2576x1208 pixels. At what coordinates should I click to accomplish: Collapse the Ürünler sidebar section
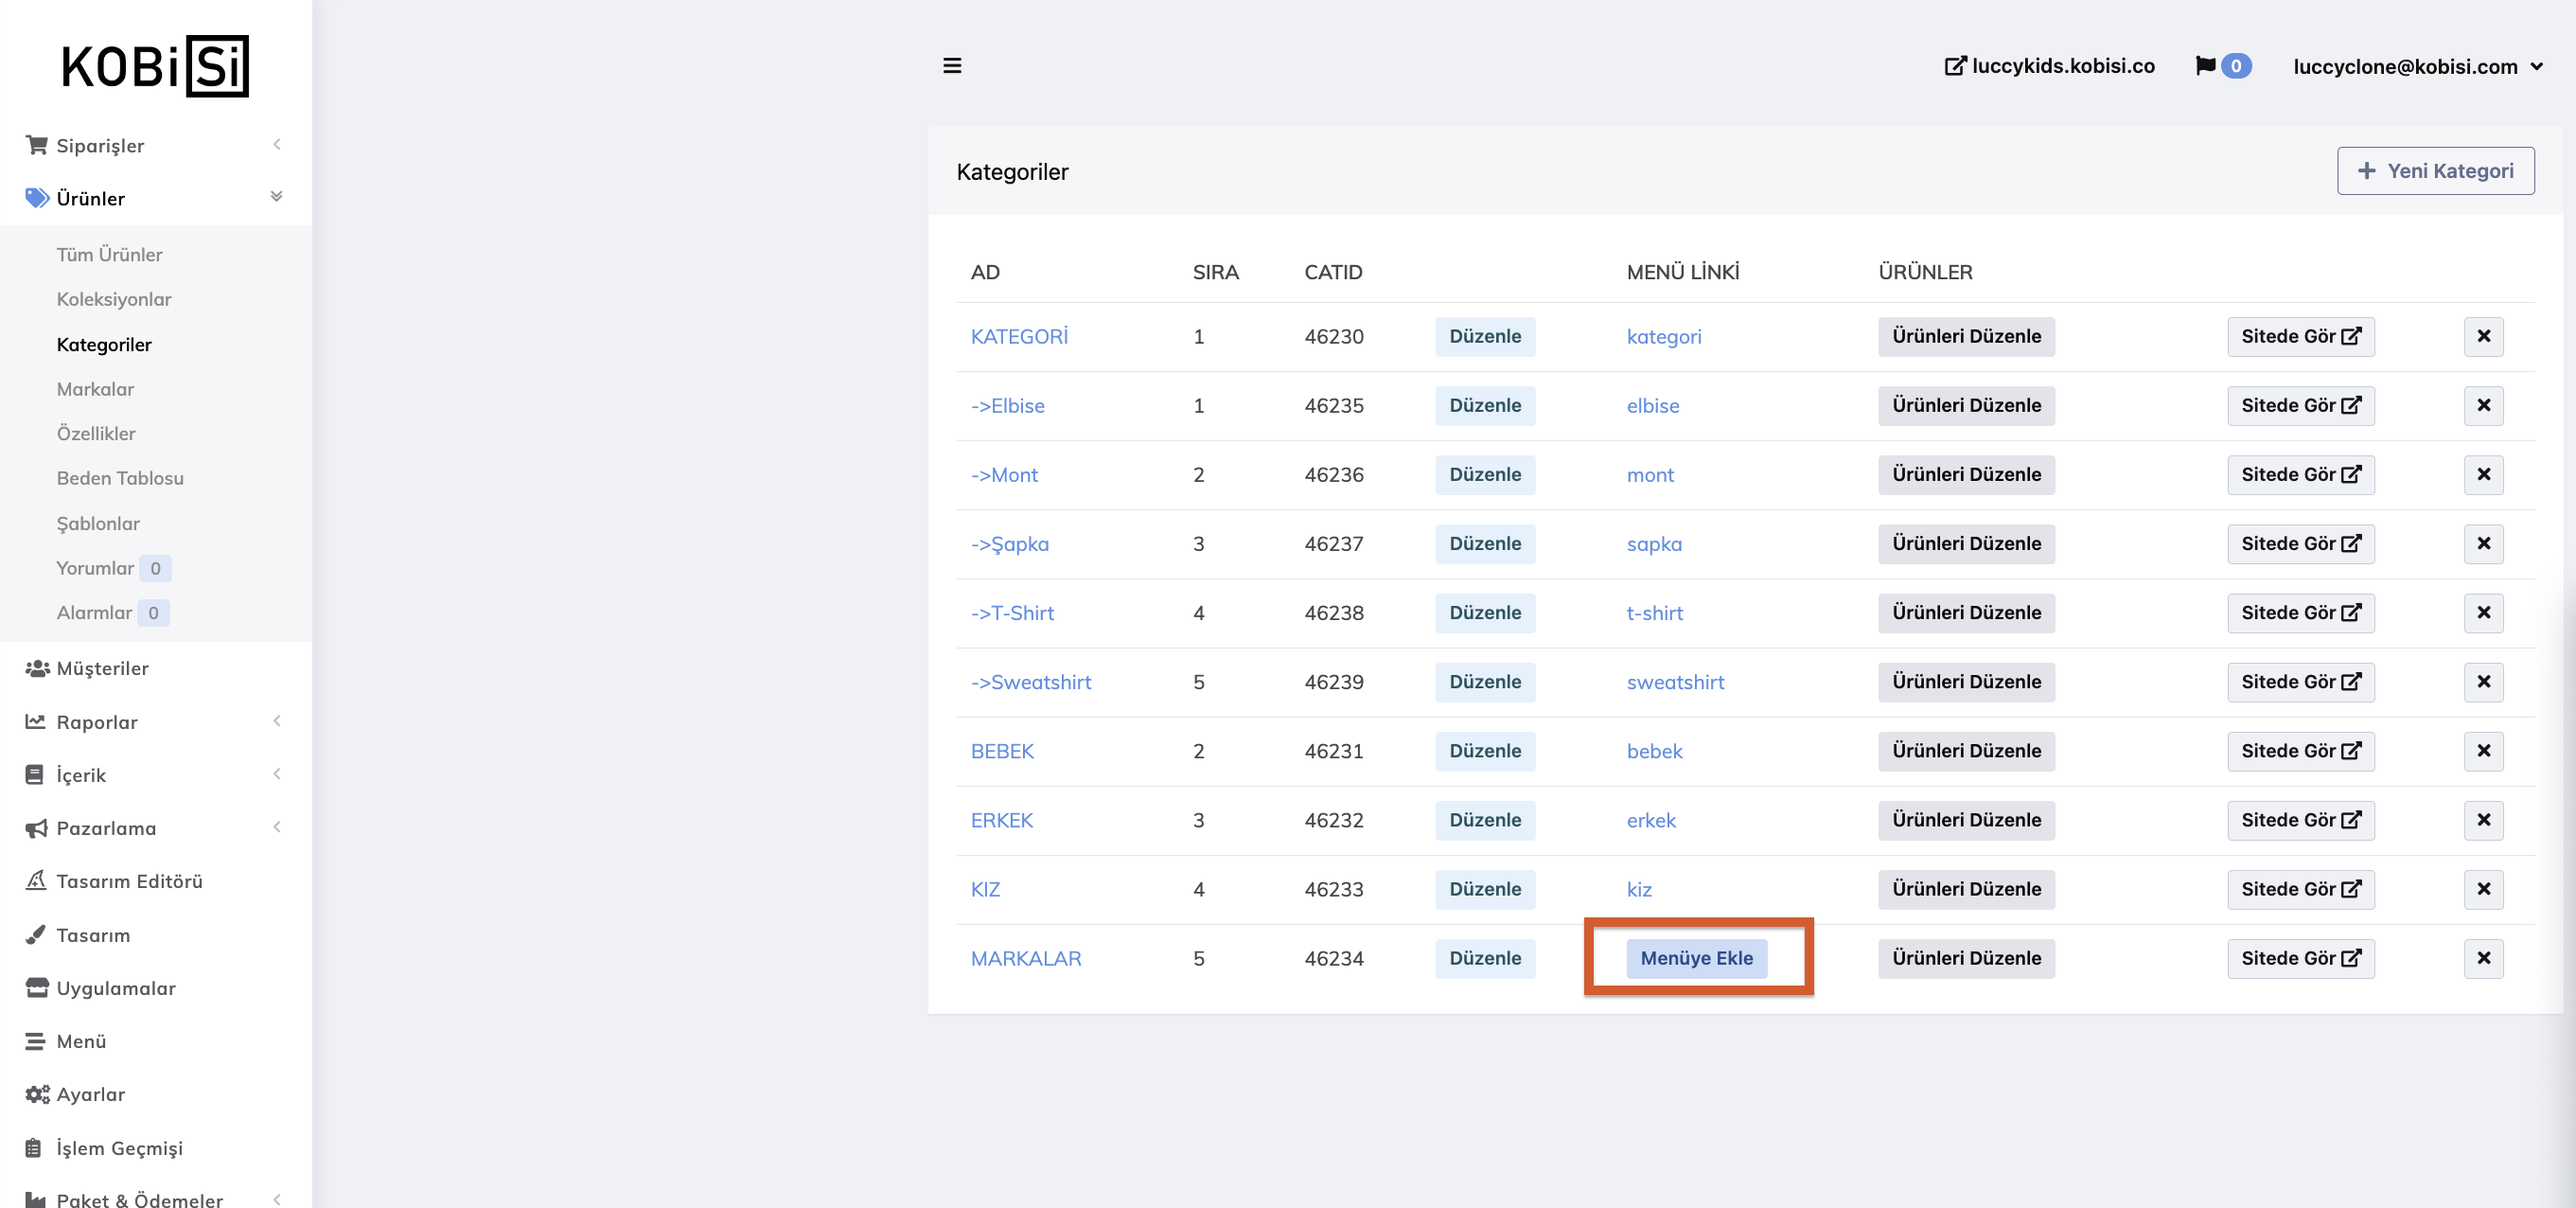point(277,197)
